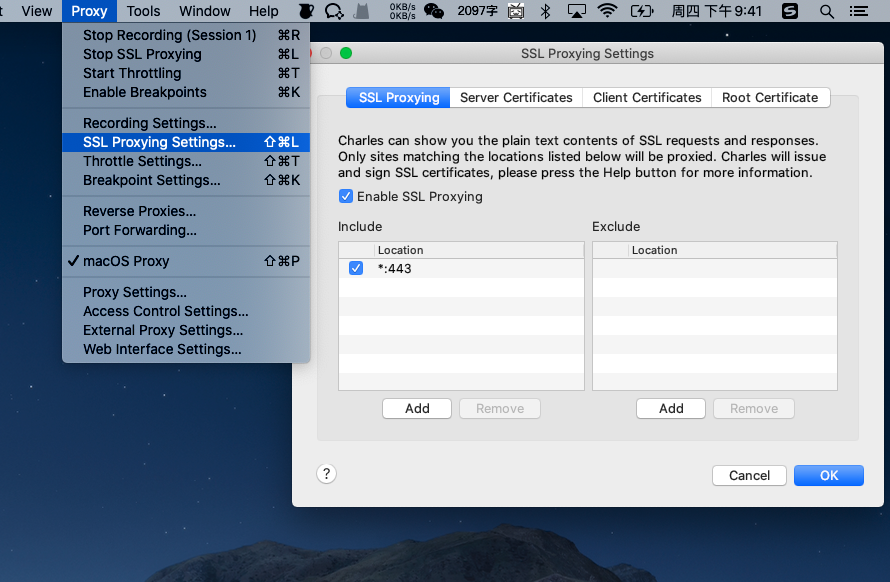
Task: Select the first empty Exclude list row
Action: pos(714,268)
